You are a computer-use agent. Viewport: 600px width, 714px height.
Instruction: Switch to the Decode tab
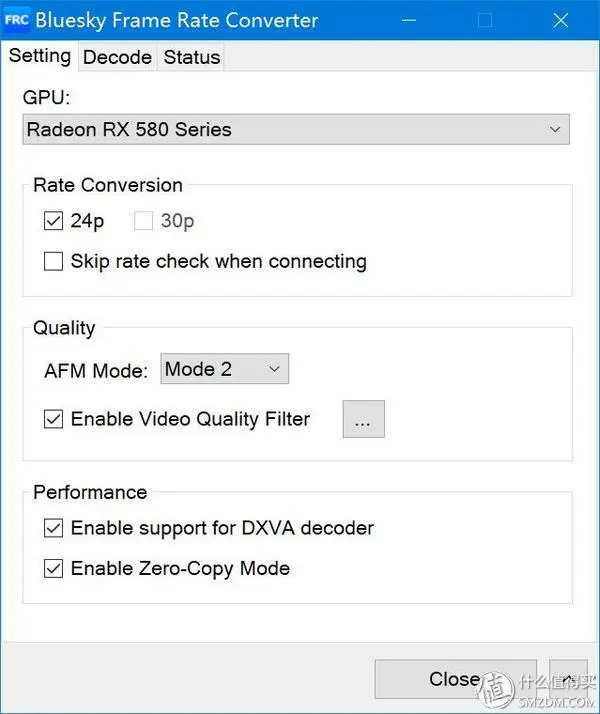117,57
